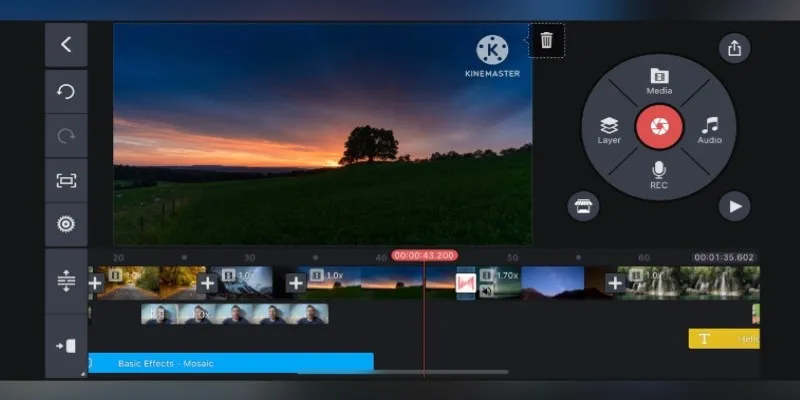Select the autumn road clip
The image size is (800, 400).
coord(151,283)
